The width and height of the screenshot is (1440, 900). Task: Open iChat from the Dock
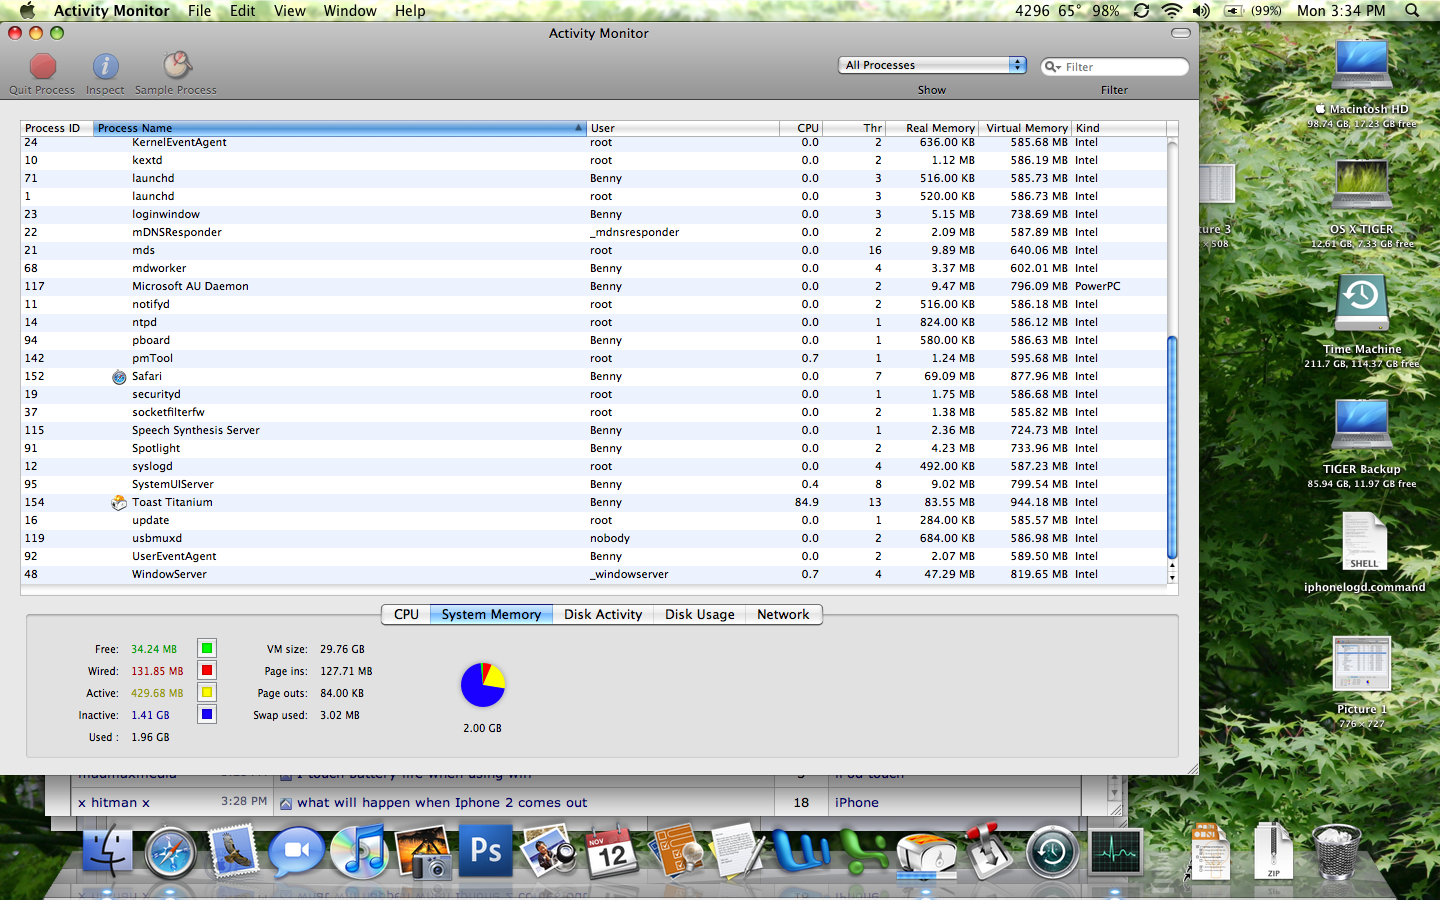pyautogui.click(x=296, y=852)
